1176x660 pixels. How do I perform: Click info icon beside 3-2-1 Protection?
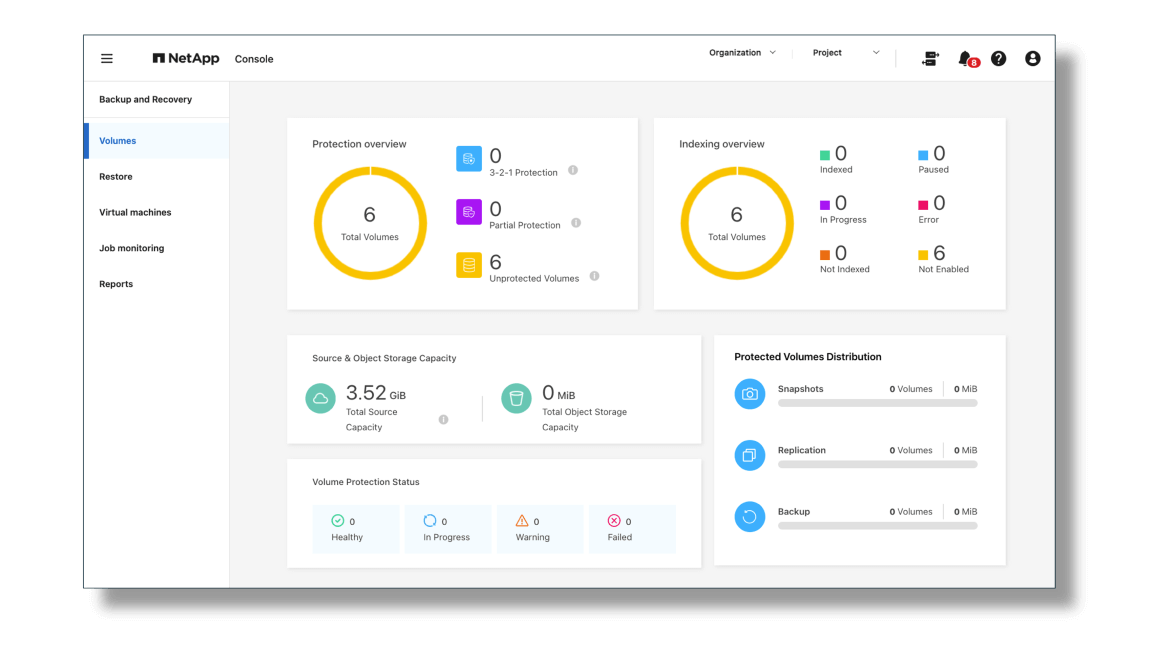573,170
